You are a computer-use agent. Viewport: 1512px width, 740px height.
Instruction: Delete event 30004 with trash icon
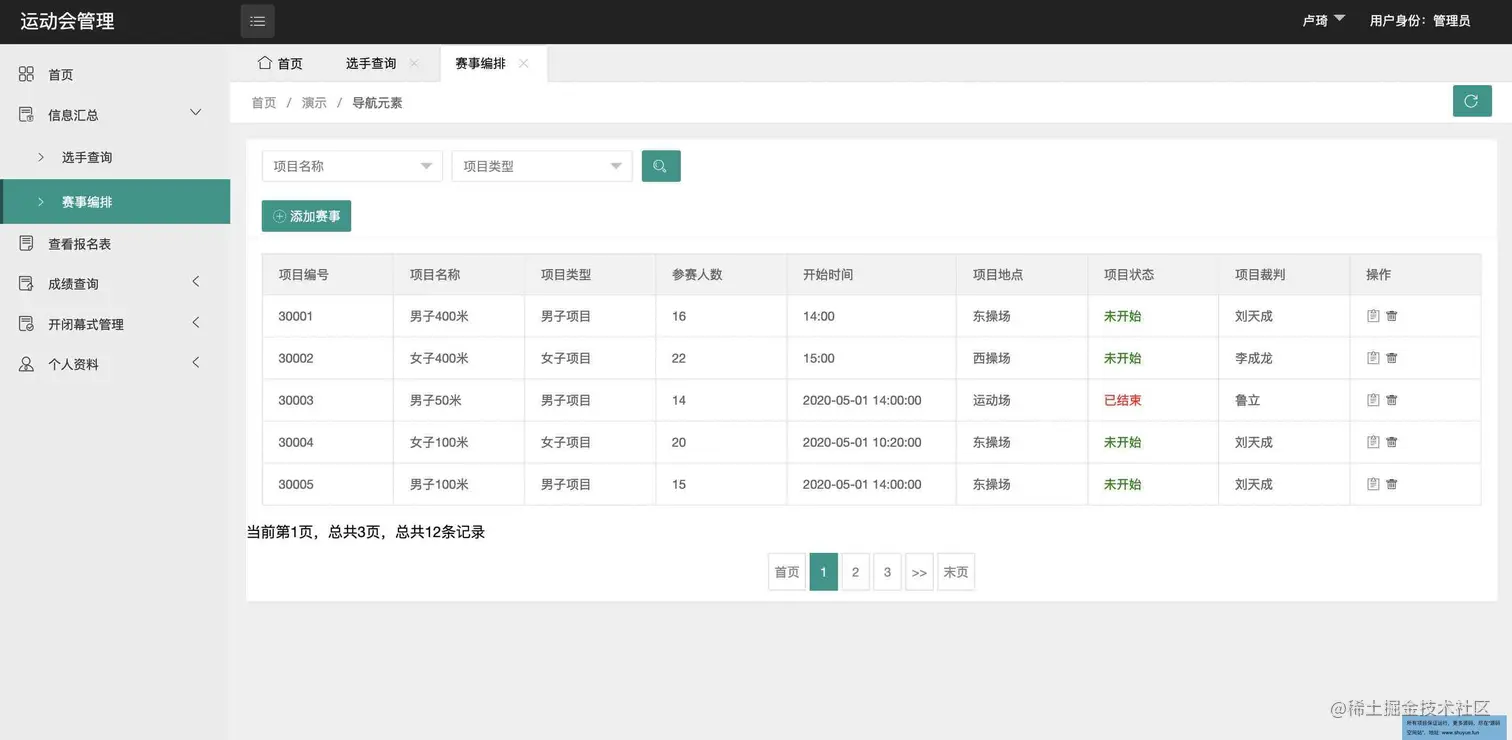pyautogui.click(x=1392, y=442)
